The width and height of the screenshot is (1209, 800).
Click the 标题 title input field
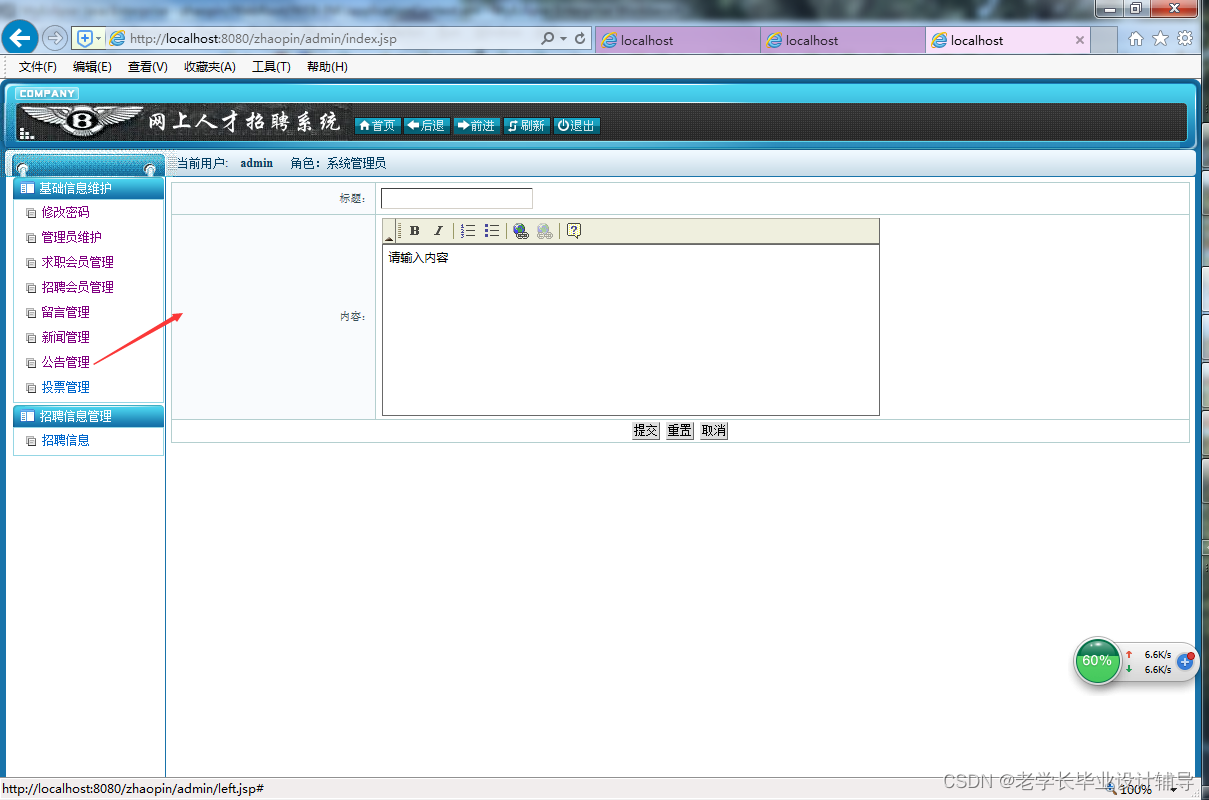[456, 197]
